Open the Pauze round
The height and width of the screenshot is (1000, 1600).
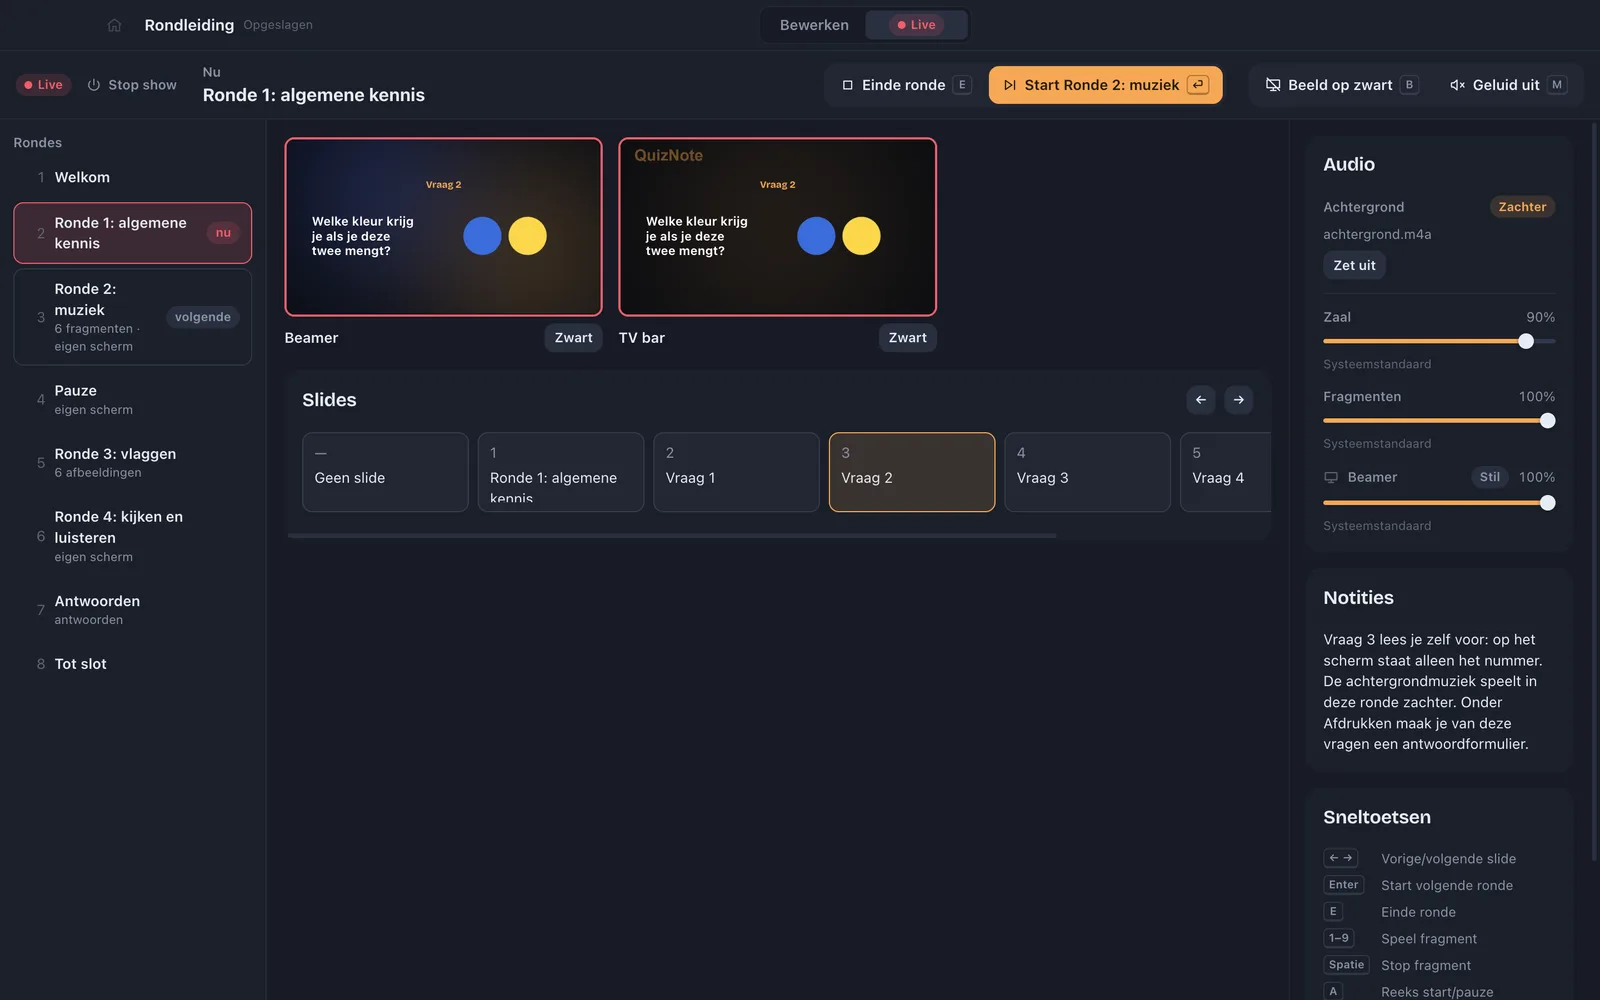click(x=132, y=399)
